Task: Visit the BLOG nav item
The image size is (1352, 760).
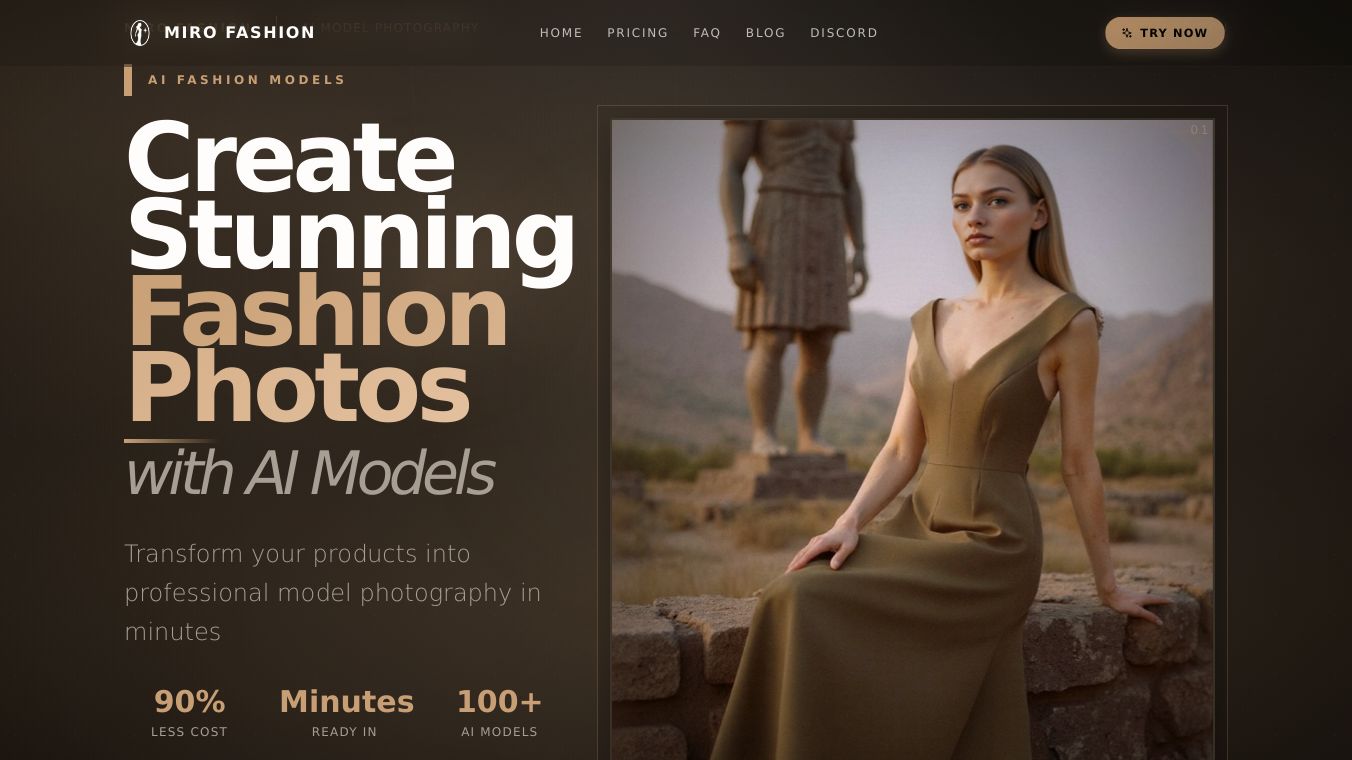Action: pyautogui.click(x=766, y=33)
